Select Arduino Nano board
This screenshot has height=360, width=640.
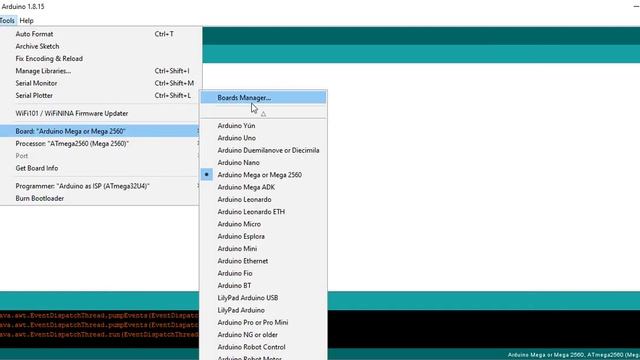click(263, 162)
